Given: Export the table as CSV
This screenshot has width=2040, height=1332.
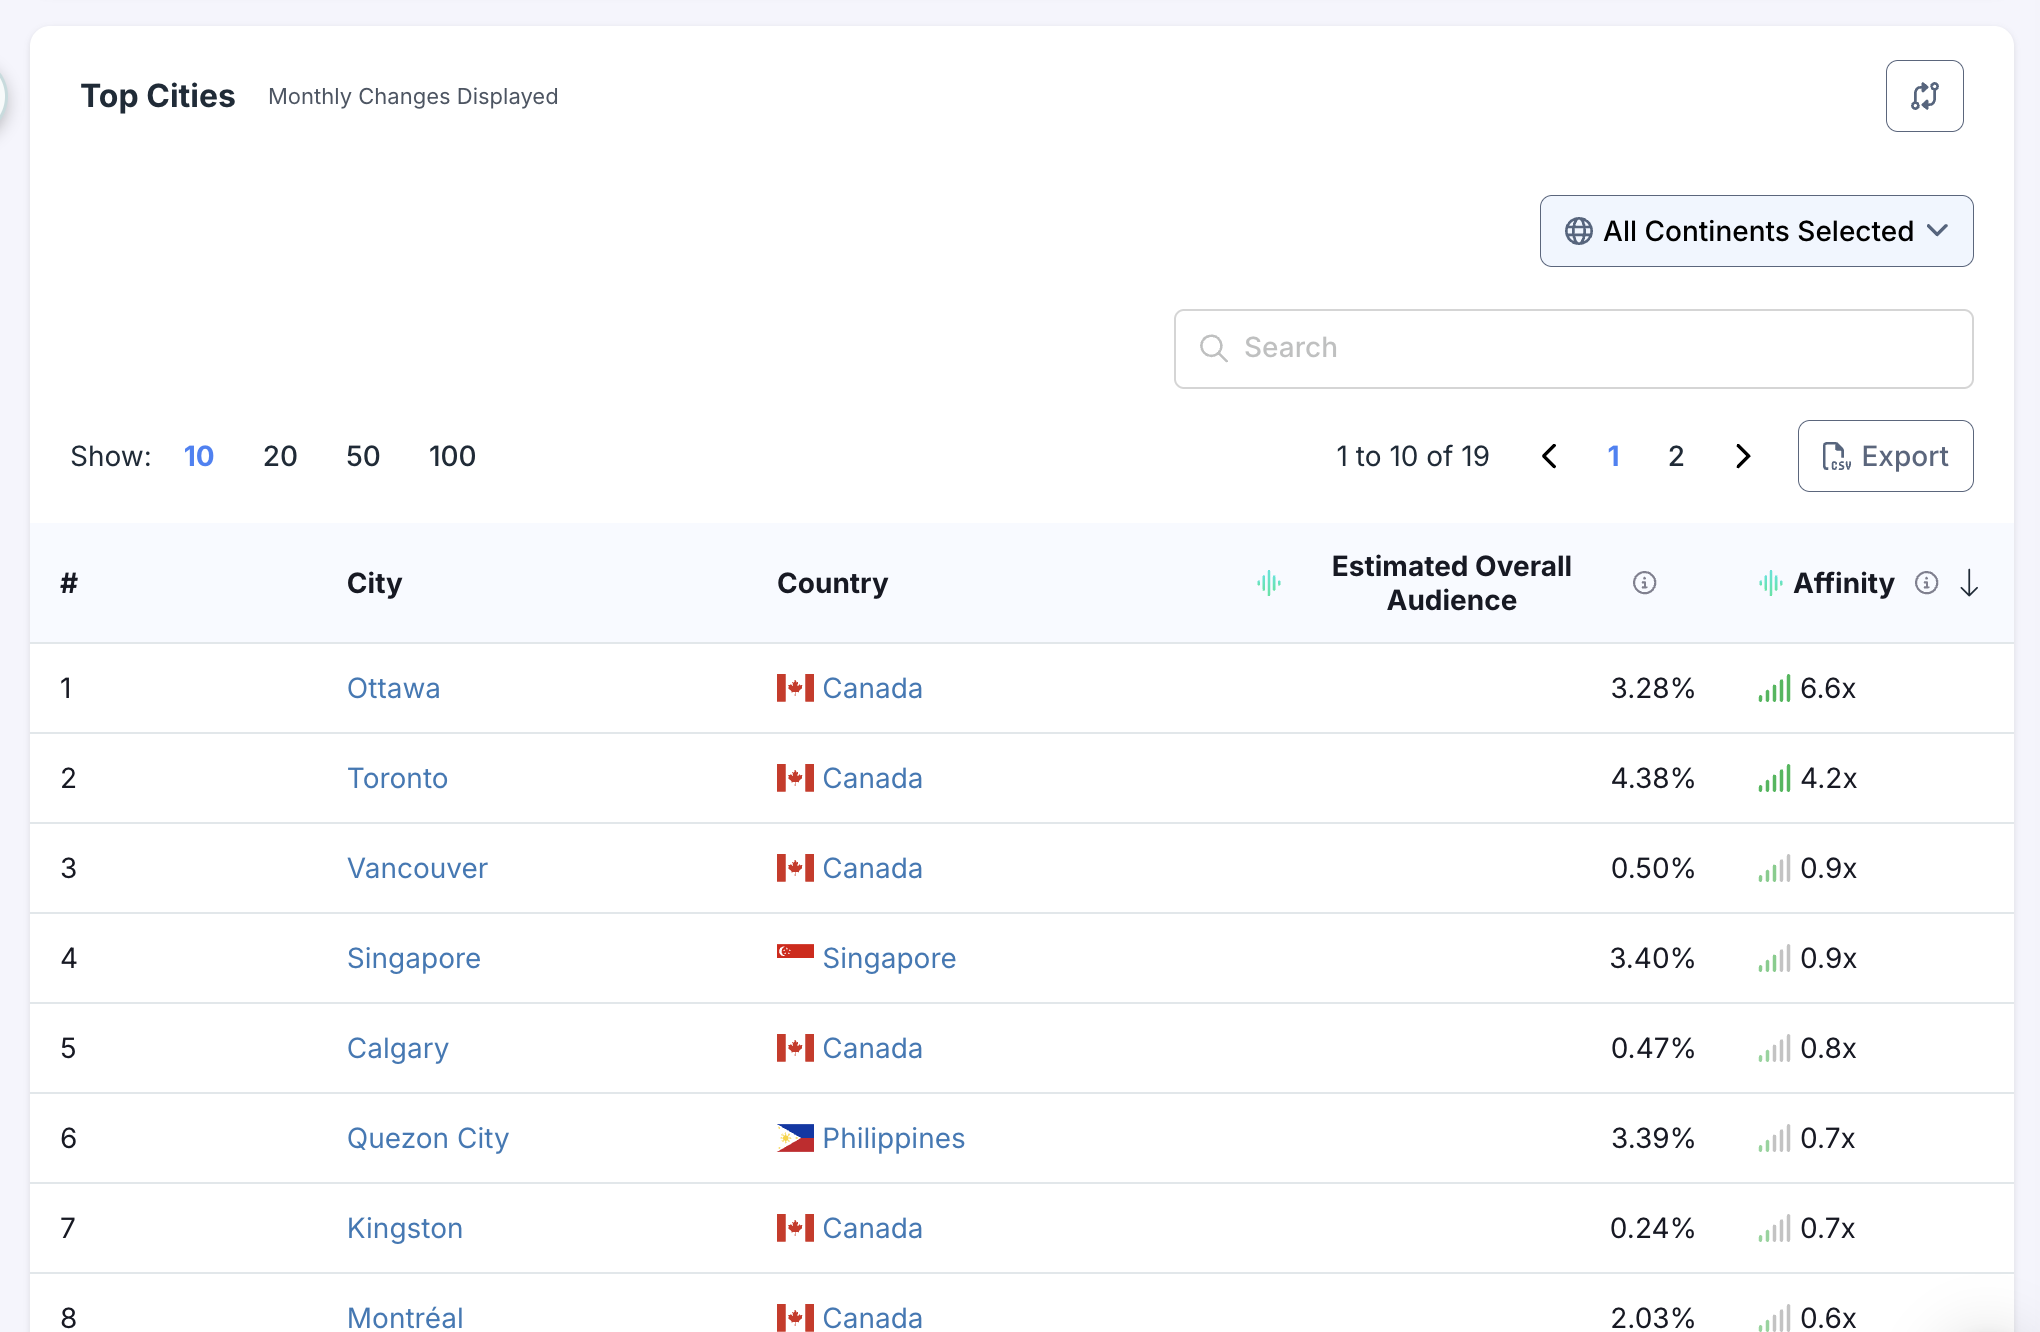Looking at the screenshot, I should (1885, 456).
